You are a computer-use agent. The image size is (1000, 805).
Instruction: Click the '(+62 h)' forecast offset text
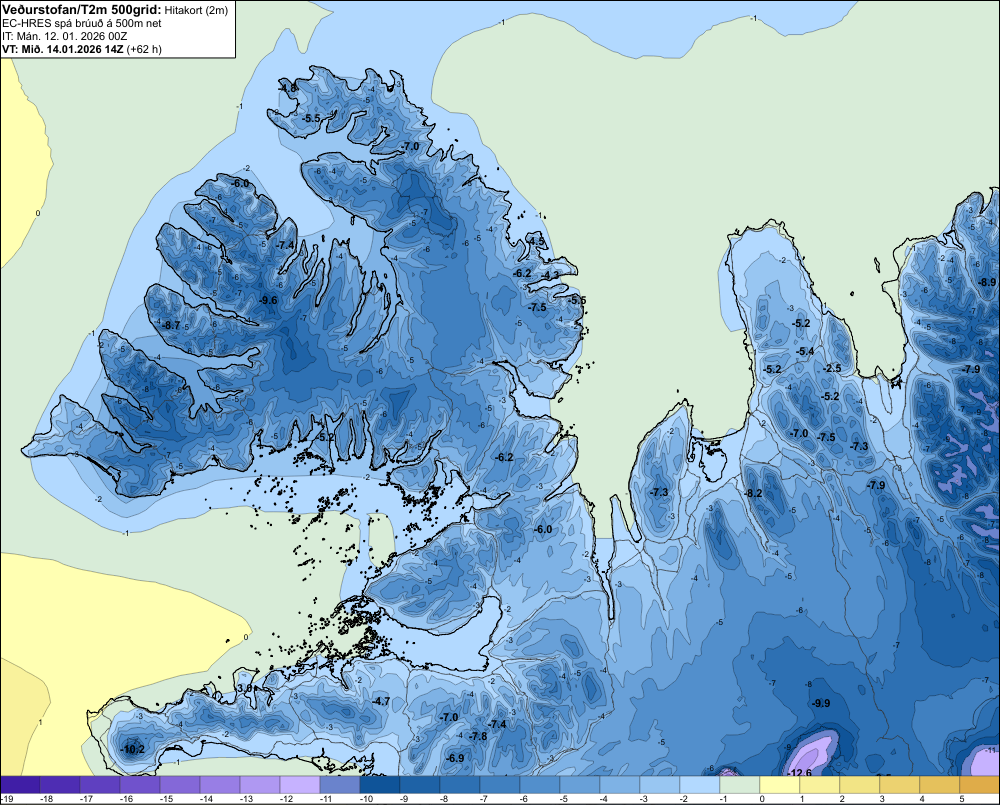[144, 49]
